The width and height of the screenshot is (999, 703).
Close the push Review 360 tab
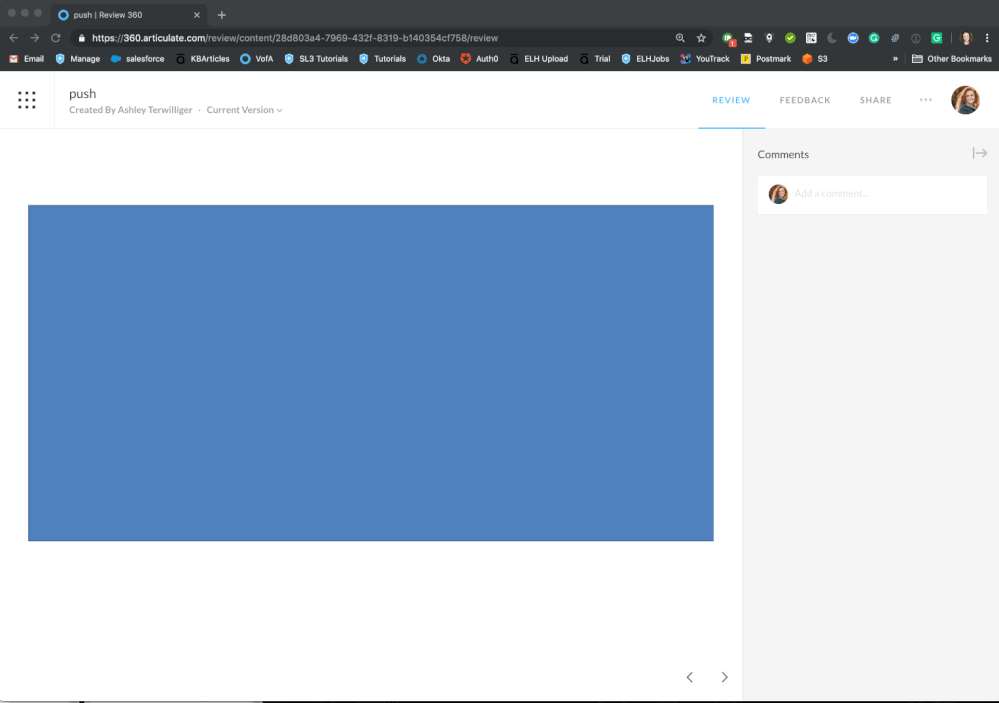pyautogui.click(x=196, y=15)
